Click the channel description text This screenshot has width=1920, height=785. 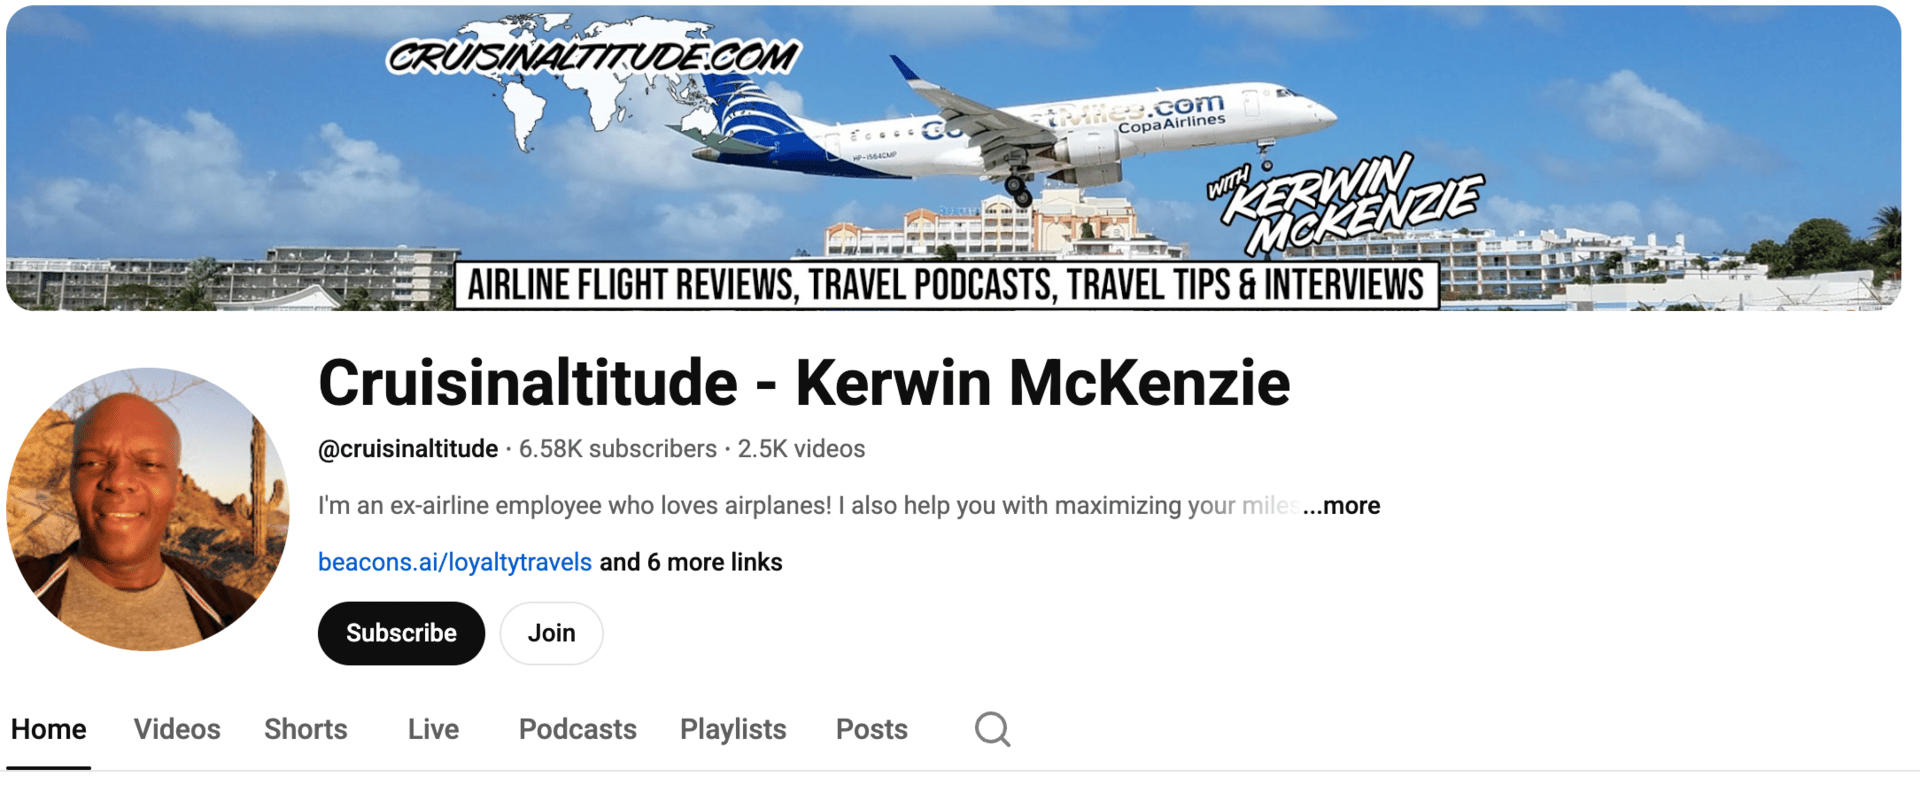pos(808,506)
